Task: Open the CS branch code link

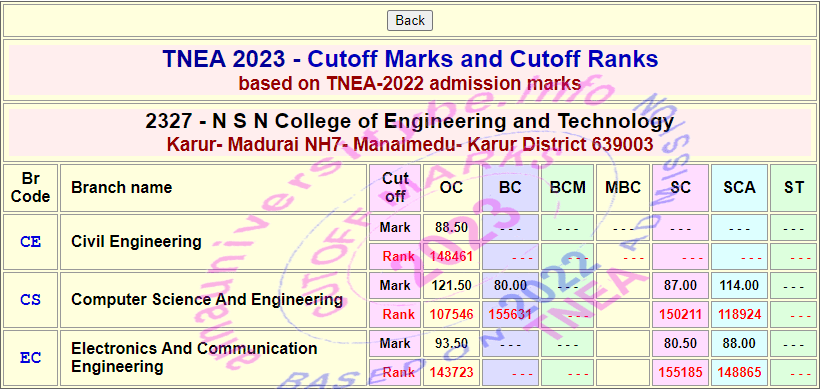Action: (x=30, y=300)
